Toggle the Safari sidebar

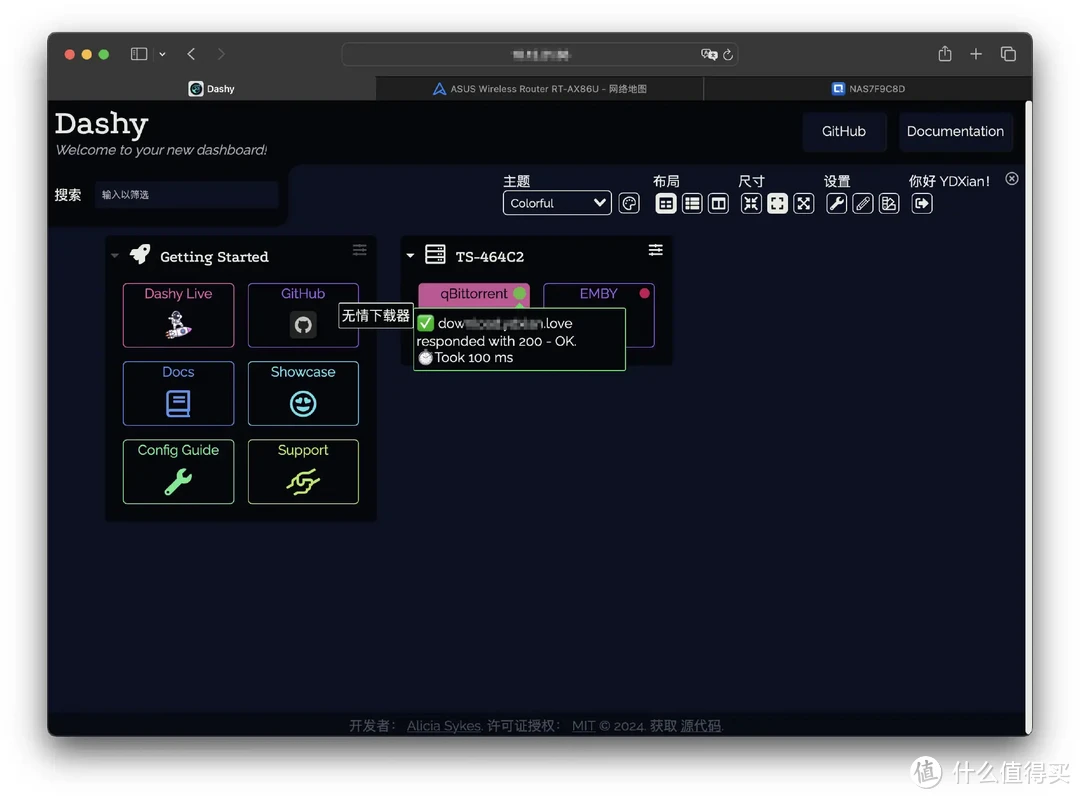[x=139, y=54]
